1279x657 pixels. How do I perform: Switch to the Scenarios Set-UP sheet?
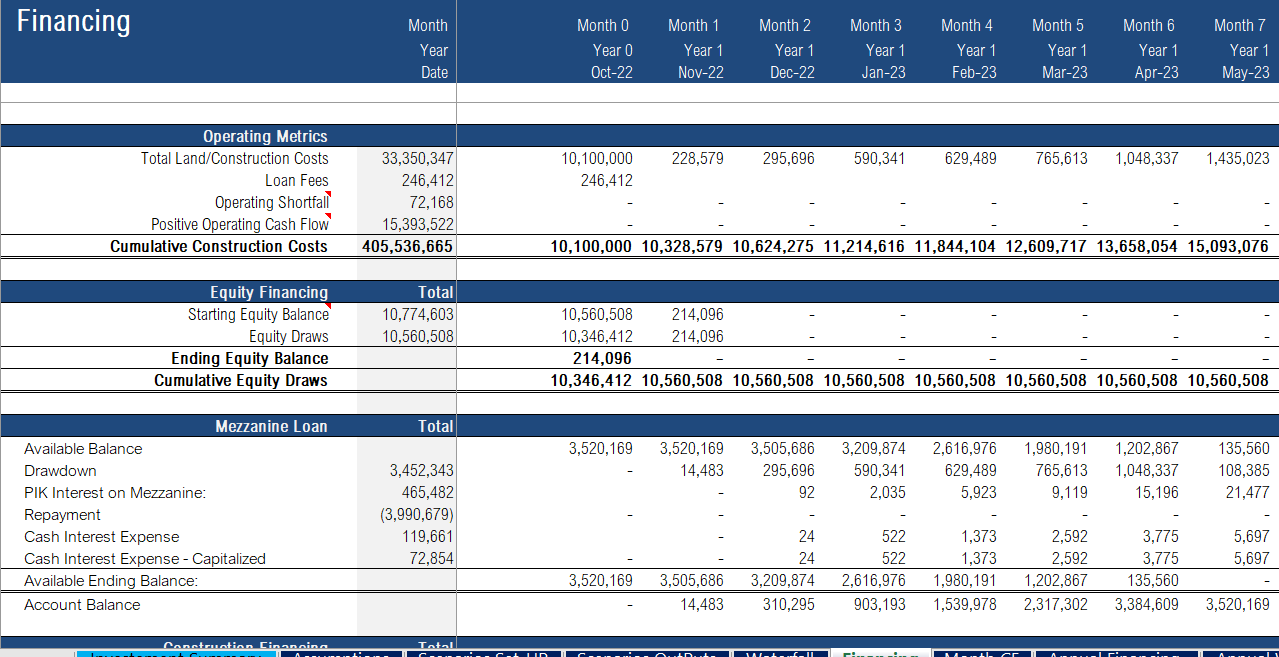click(x=485, y=653)
